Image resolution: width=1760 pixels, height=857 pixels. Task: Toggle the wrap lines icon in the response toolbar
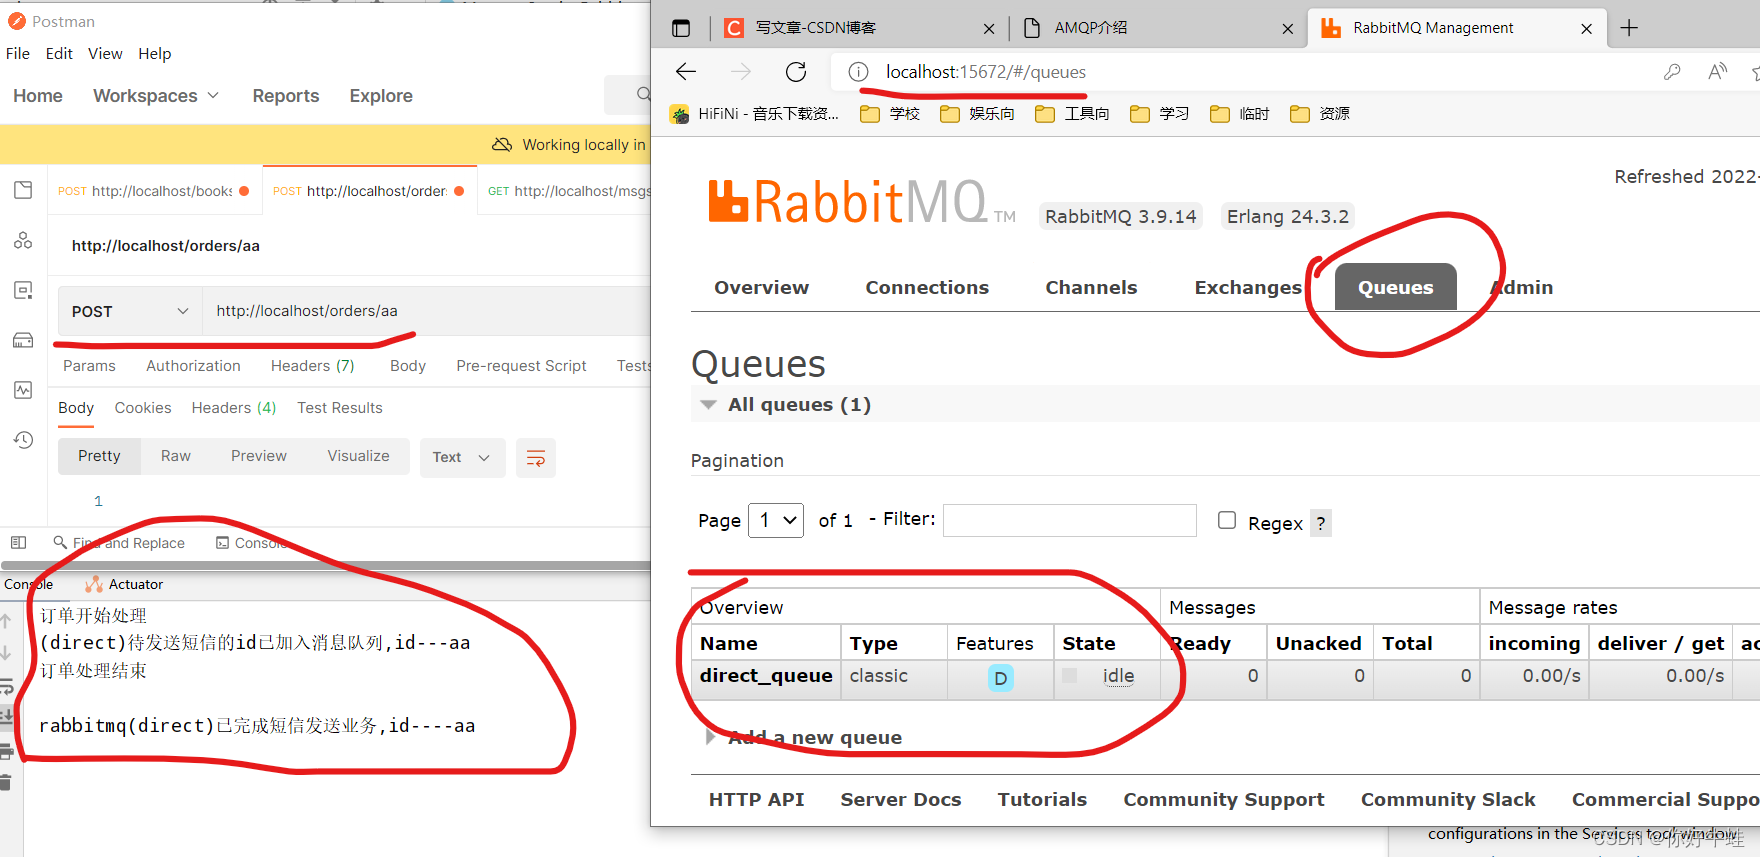click(536, 458)
